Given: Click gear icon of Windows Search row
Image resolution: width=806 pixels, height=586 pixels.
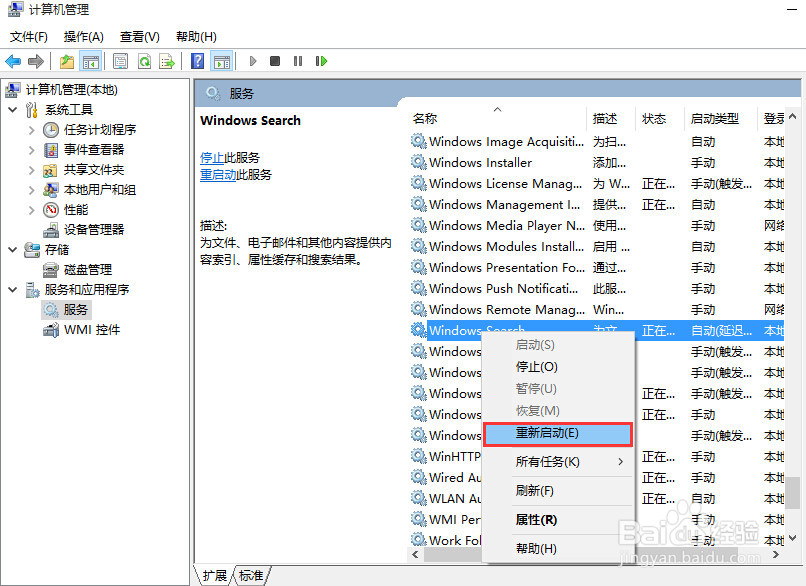Looking at the screenshot, I should (x=419, y=330).
